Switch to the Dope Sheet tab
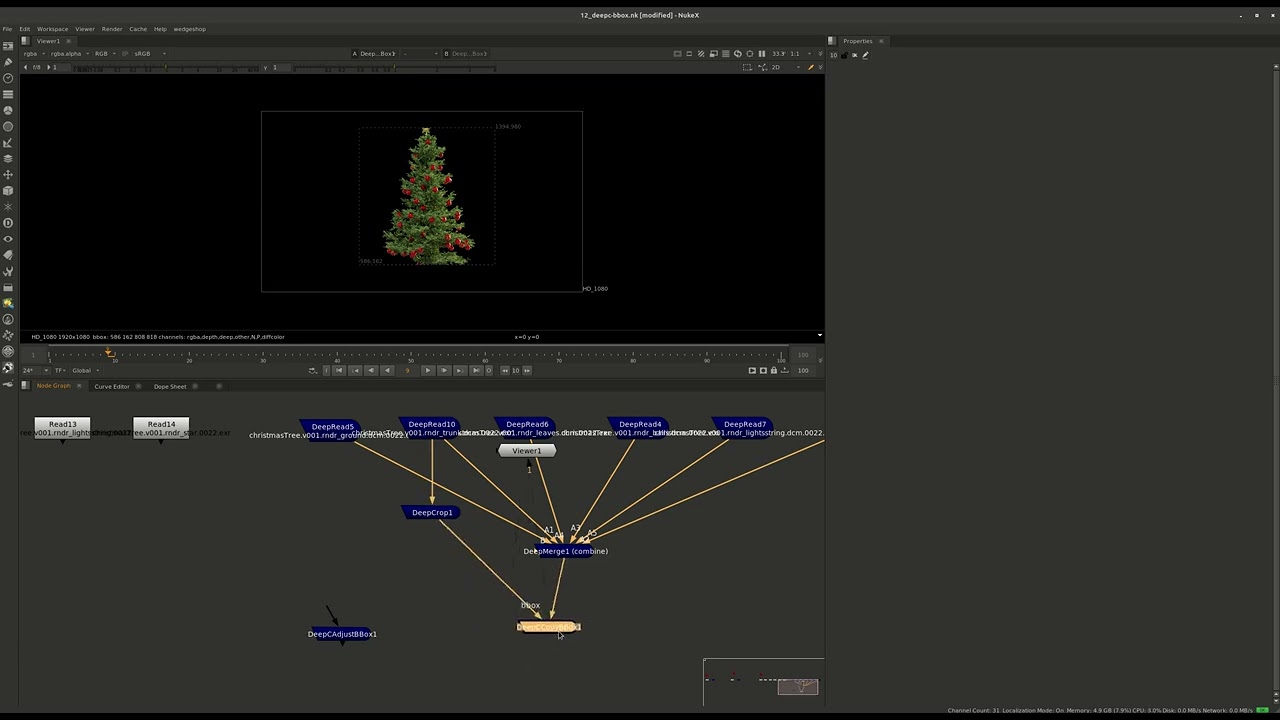The image size is (1280, 720). 170,386
